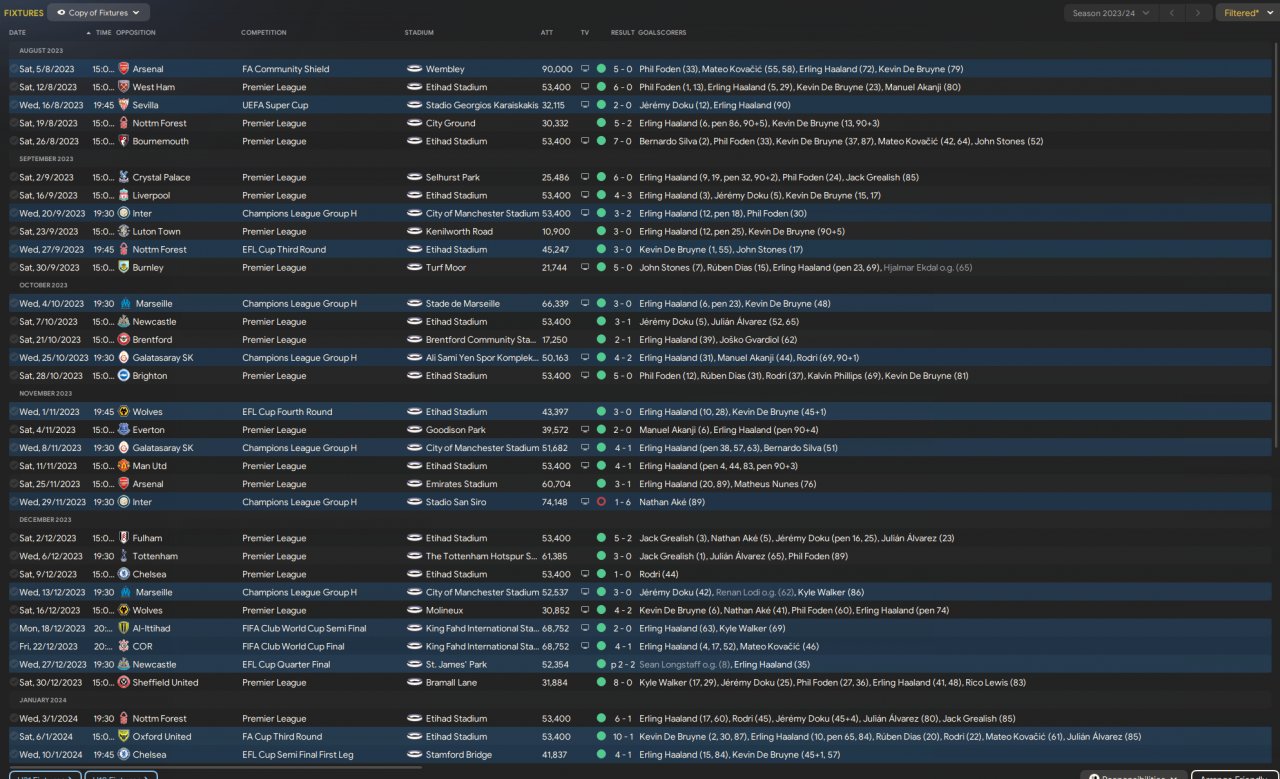The image size is (1280, 779).
Task: Click the Arsenal badge in the FA Community Shield row
Action: click(124, 69)
